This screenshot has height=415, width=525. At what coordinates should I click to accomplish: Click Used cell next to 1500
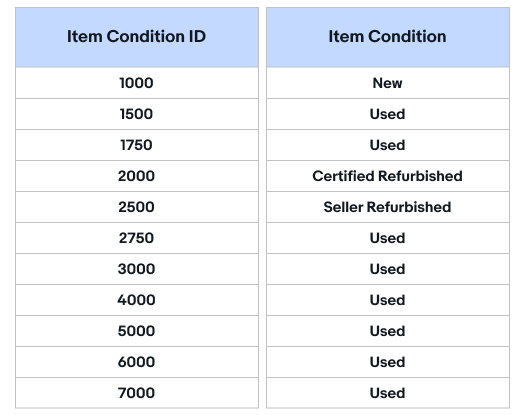pos(388,114)
